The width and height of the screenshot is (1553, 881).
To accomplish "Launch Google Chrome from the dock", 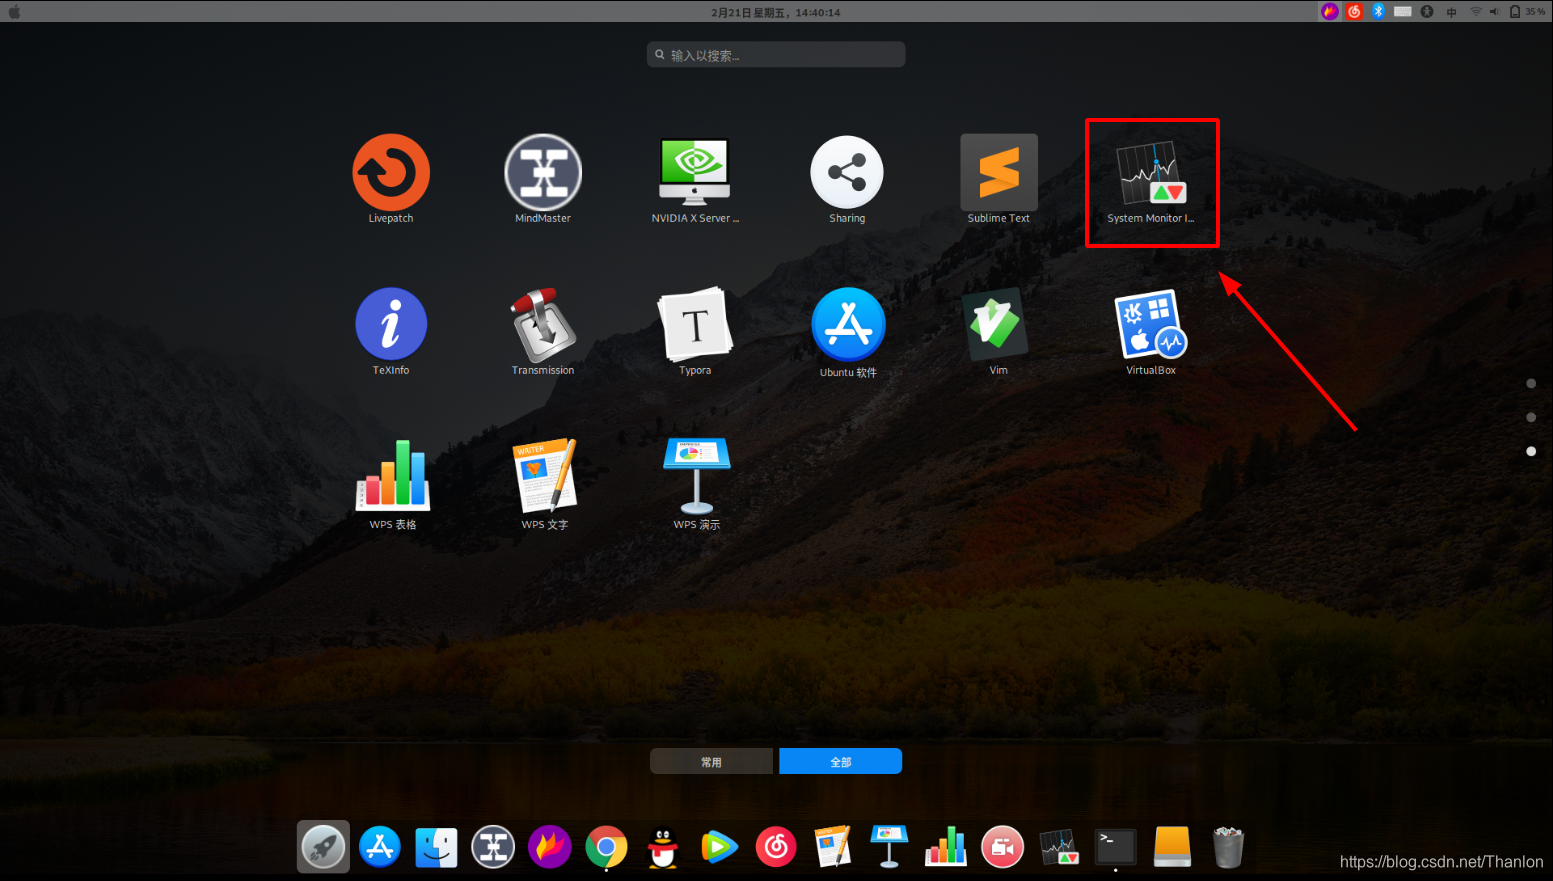I will tap(606, 848).
